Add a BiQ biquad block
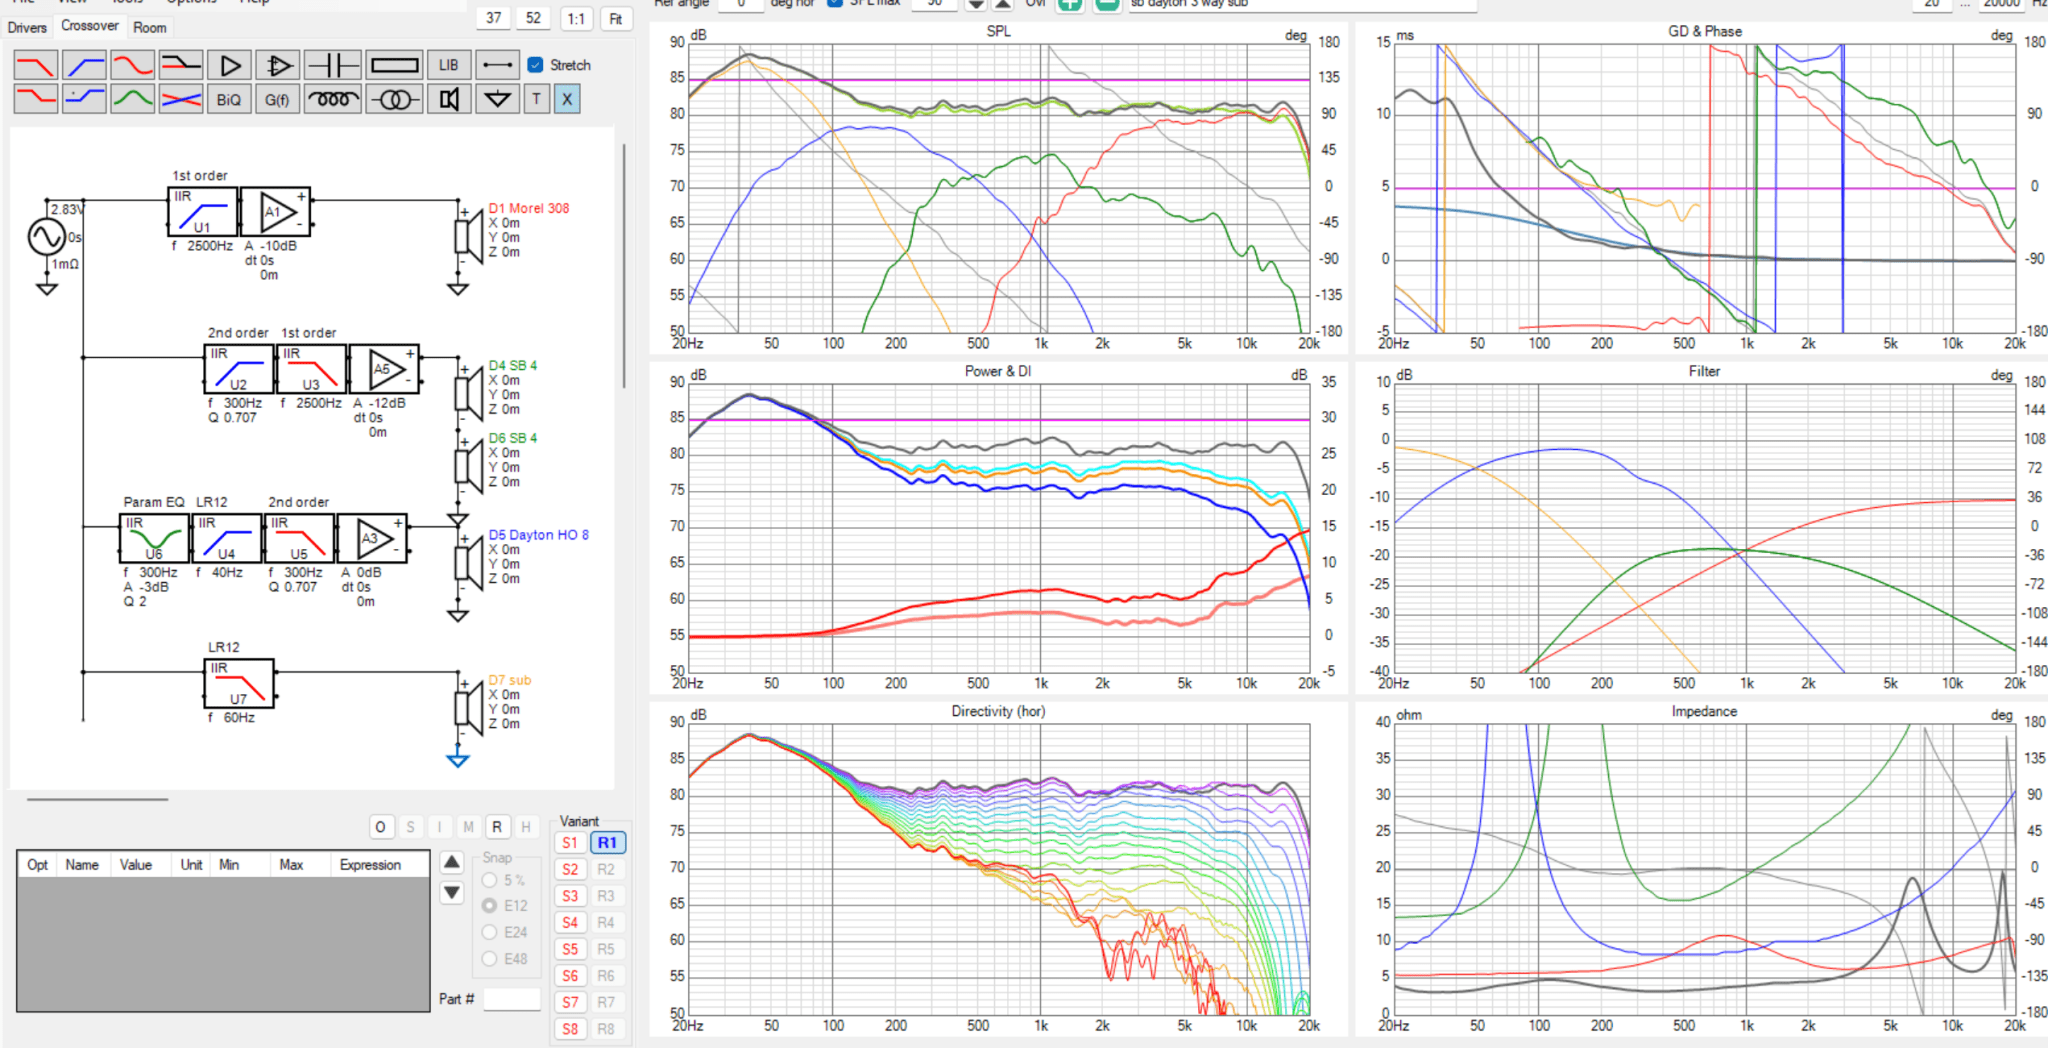The width and height of the screenshot is (2048, 1048). coord(229,99)
